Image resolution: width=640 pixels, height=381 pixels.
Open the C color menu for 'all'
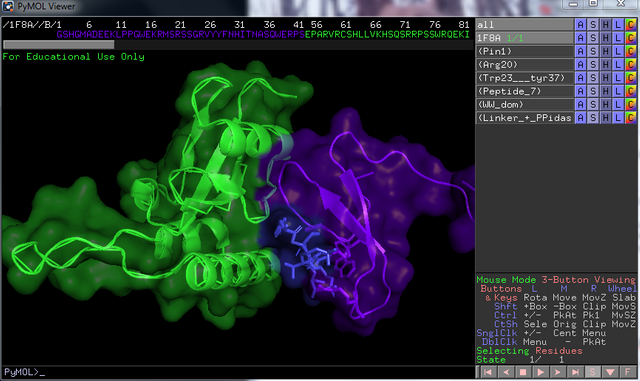coord(631,25)
